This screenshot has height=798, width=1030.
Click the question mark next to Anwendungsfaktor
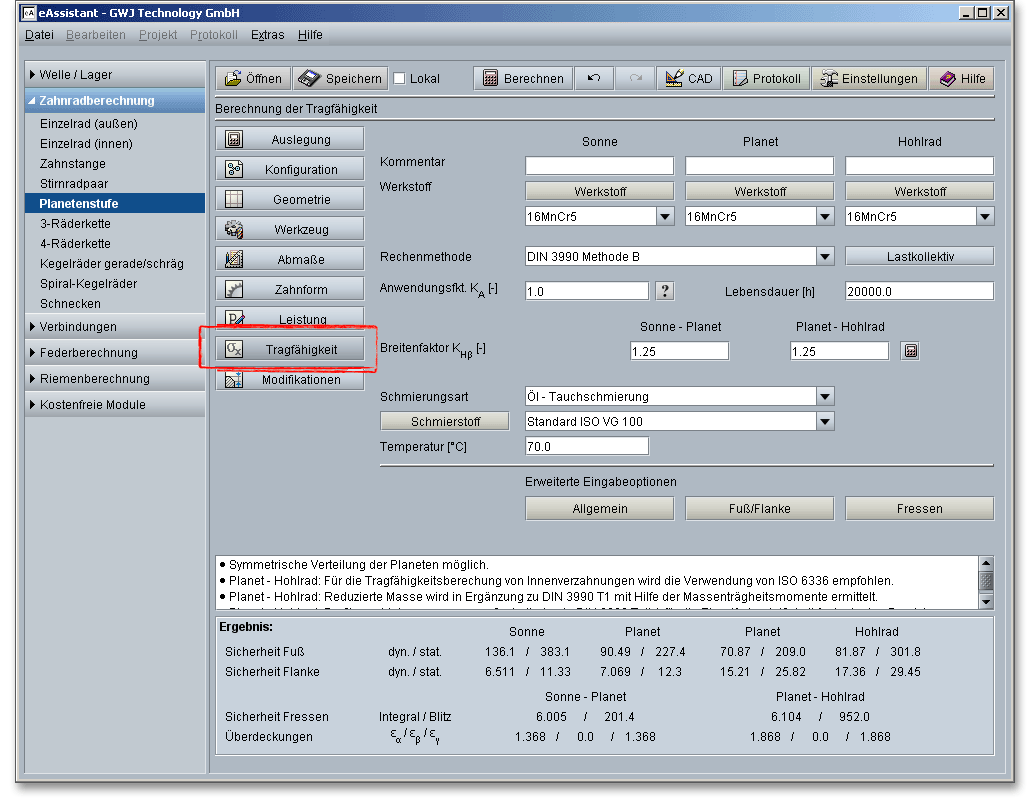(x=665, y=291)
